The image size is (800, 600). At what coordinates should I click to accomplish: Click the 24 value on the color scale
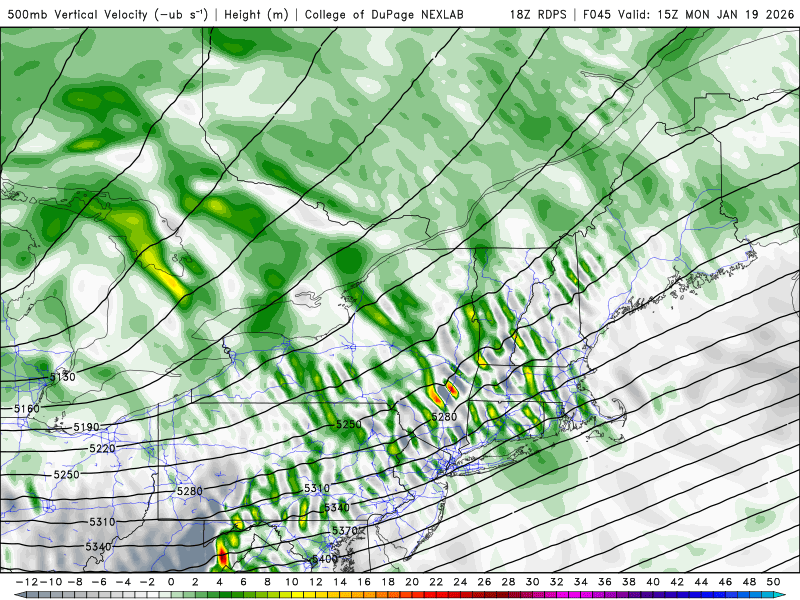pyautogui.click(x=460, y=582)
